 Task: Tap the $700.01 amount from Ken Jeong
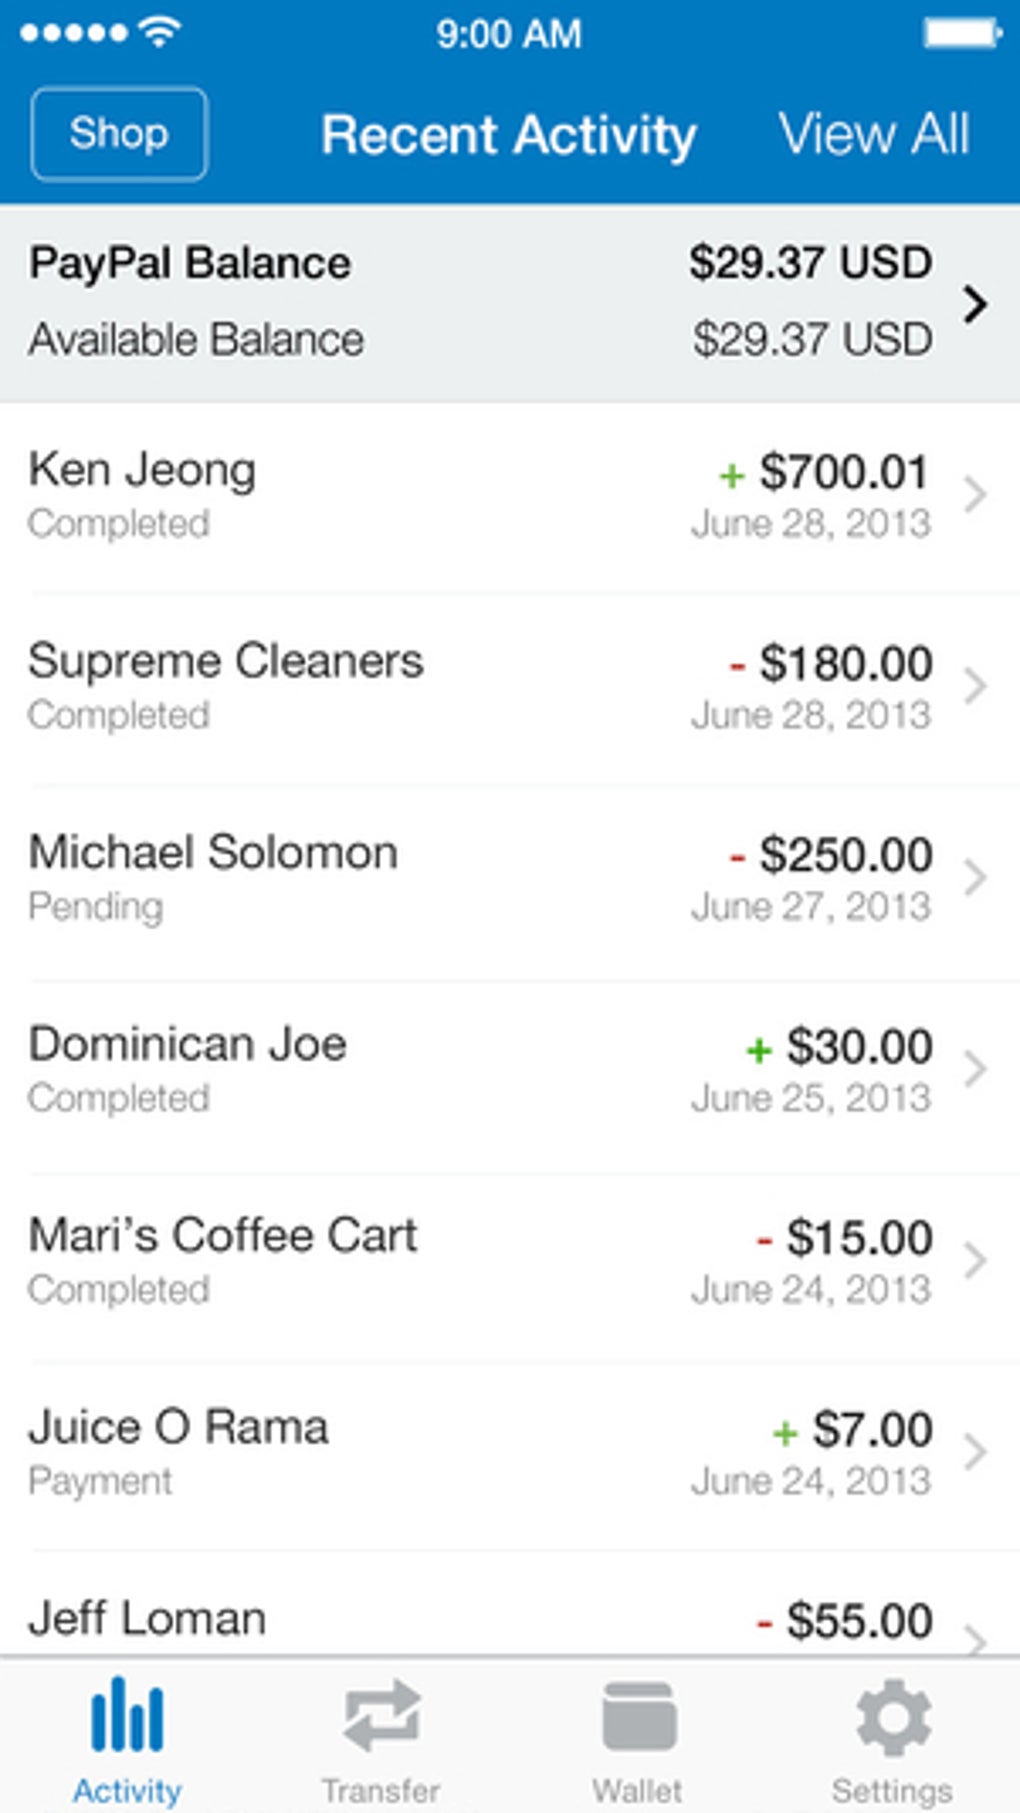point(843,472)
